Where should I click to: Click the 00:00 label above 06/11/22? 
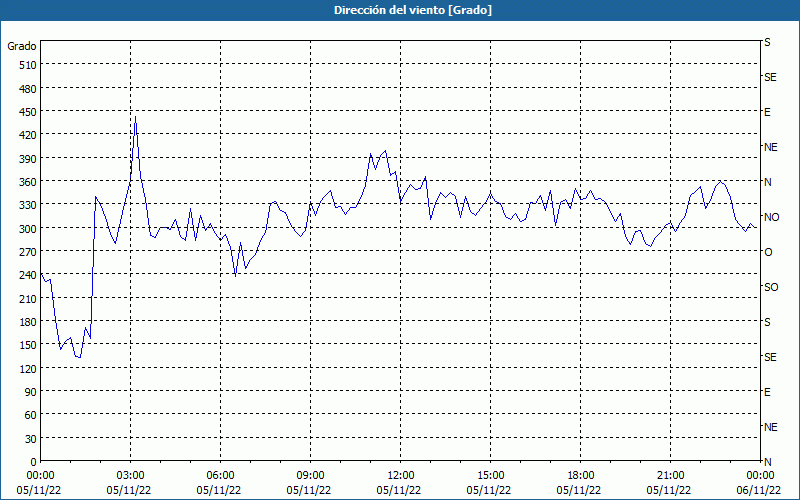[x=760, y=476]
